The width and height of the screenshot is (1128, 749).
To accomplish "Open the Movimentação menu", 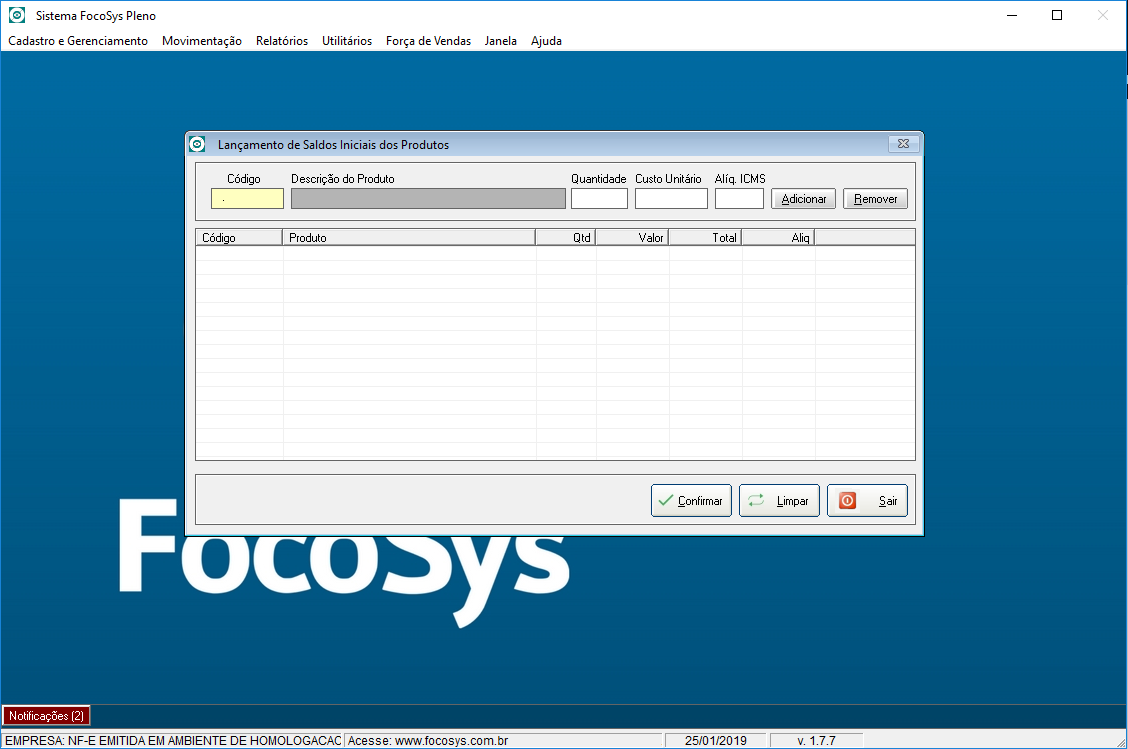I will (x=202, y=41).
